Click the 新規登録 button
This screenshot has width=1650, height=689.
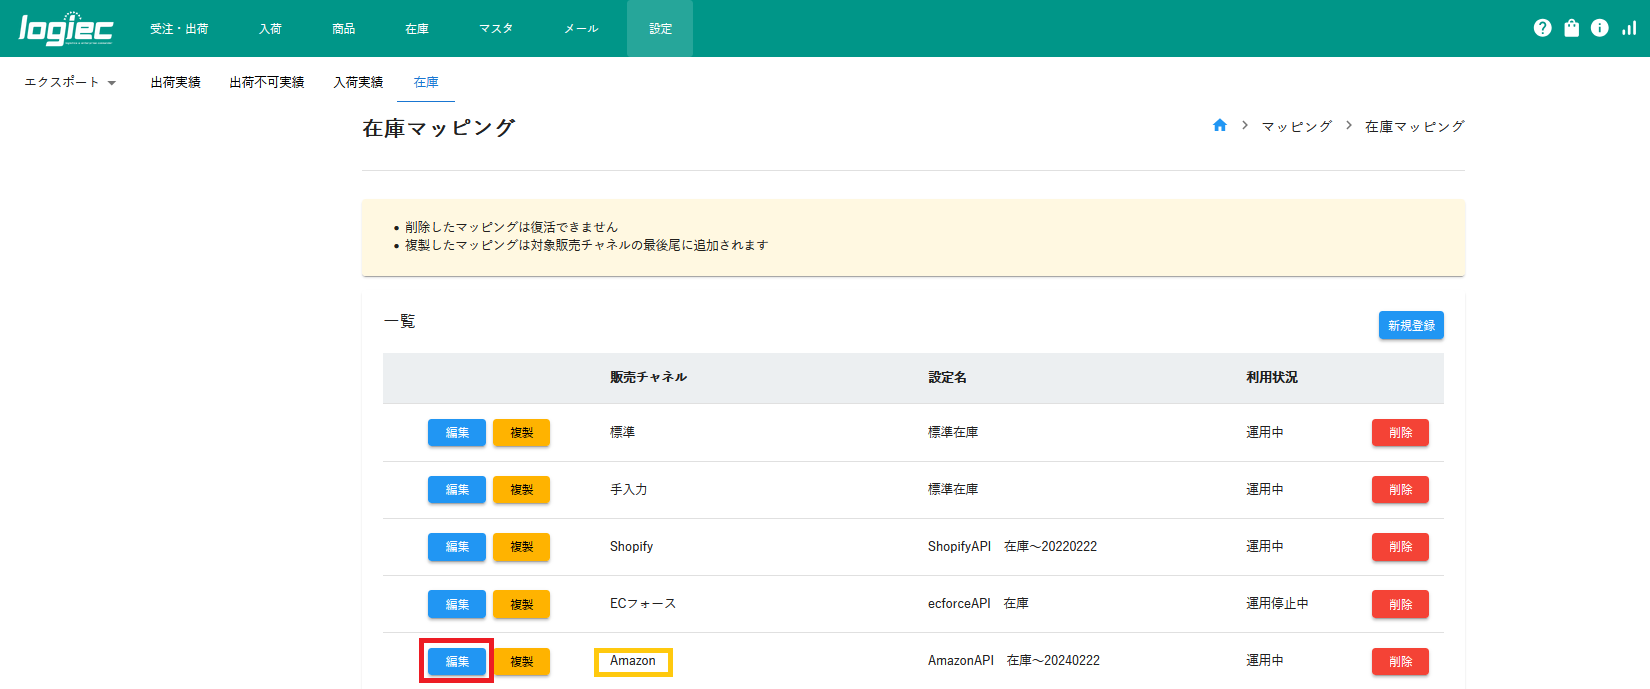click(1410, 326)
